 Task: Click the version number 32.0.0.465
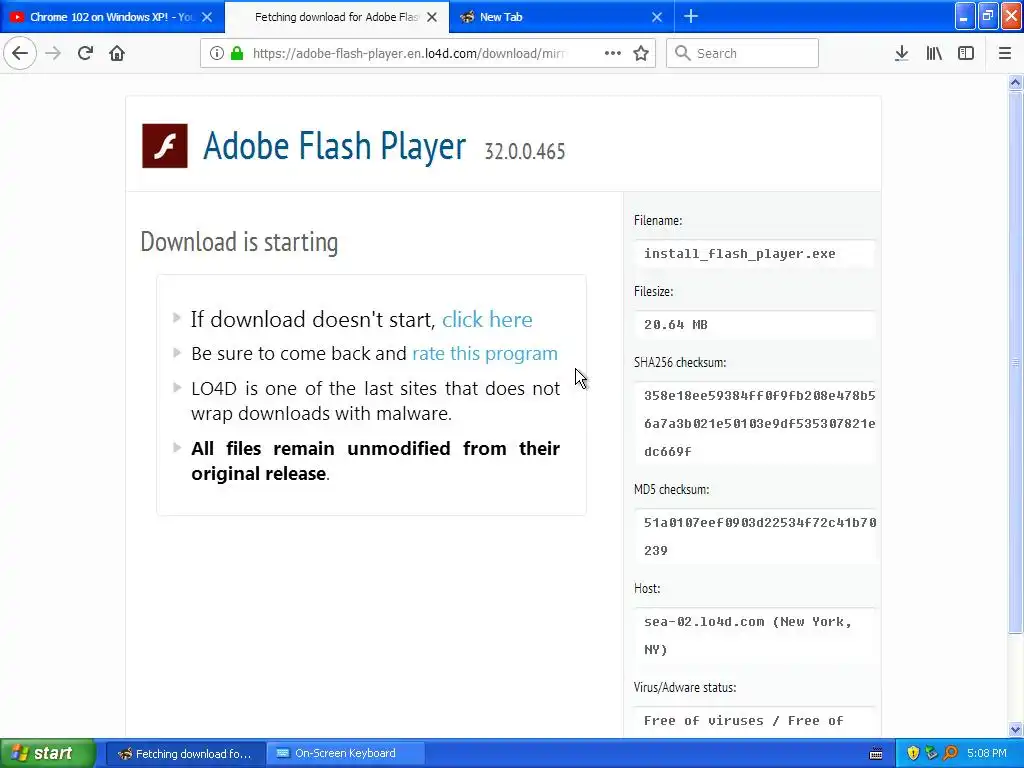[x=525, y=151]
